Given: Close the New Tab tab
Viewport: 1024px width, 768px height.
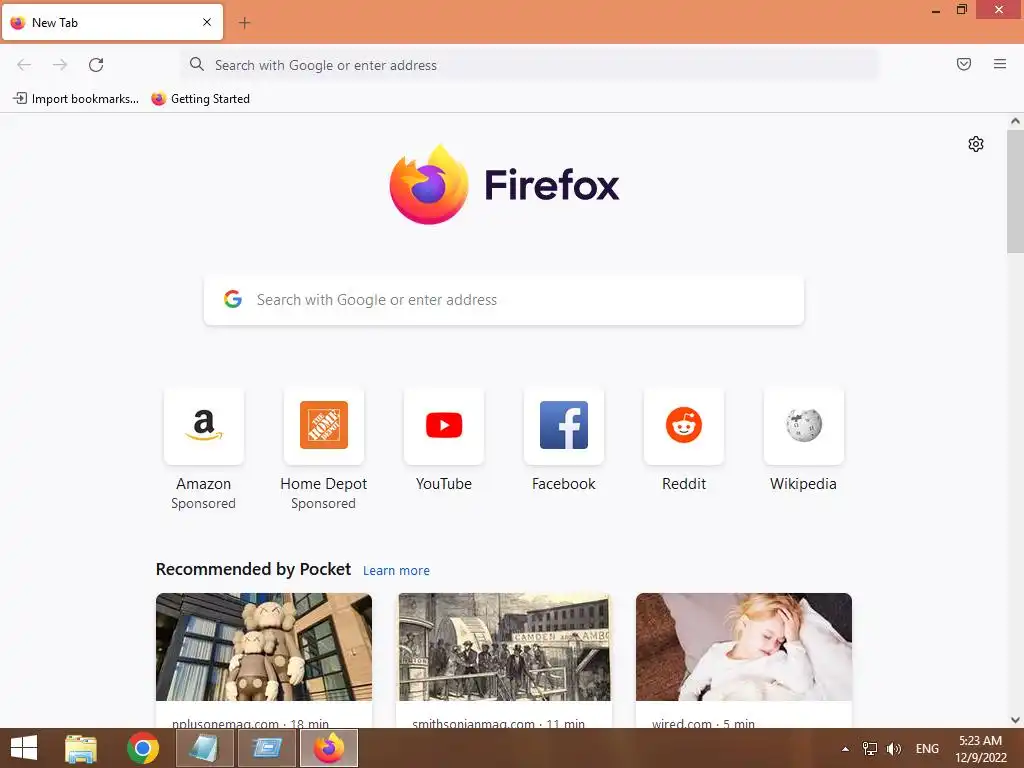Looking at the screenshot, I should coord(207,22).
